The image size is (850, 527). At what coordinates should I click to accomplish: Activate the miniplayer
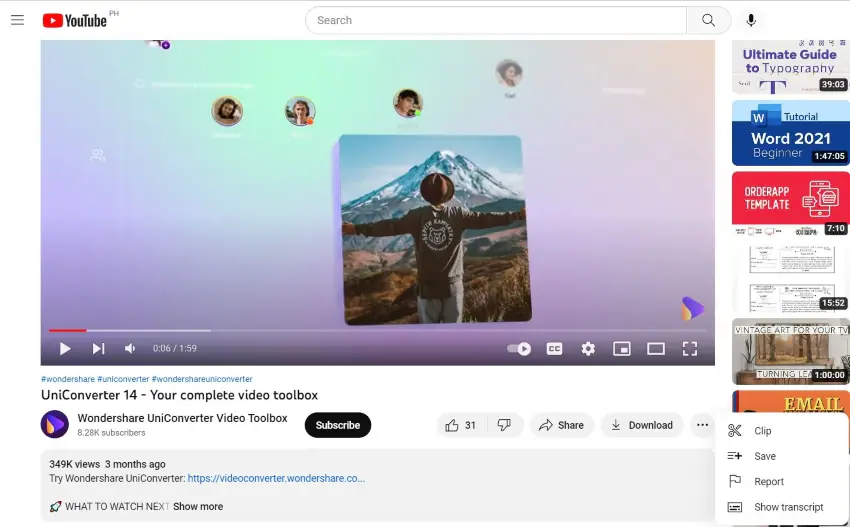pyautogui.click(x=622, y=349)
